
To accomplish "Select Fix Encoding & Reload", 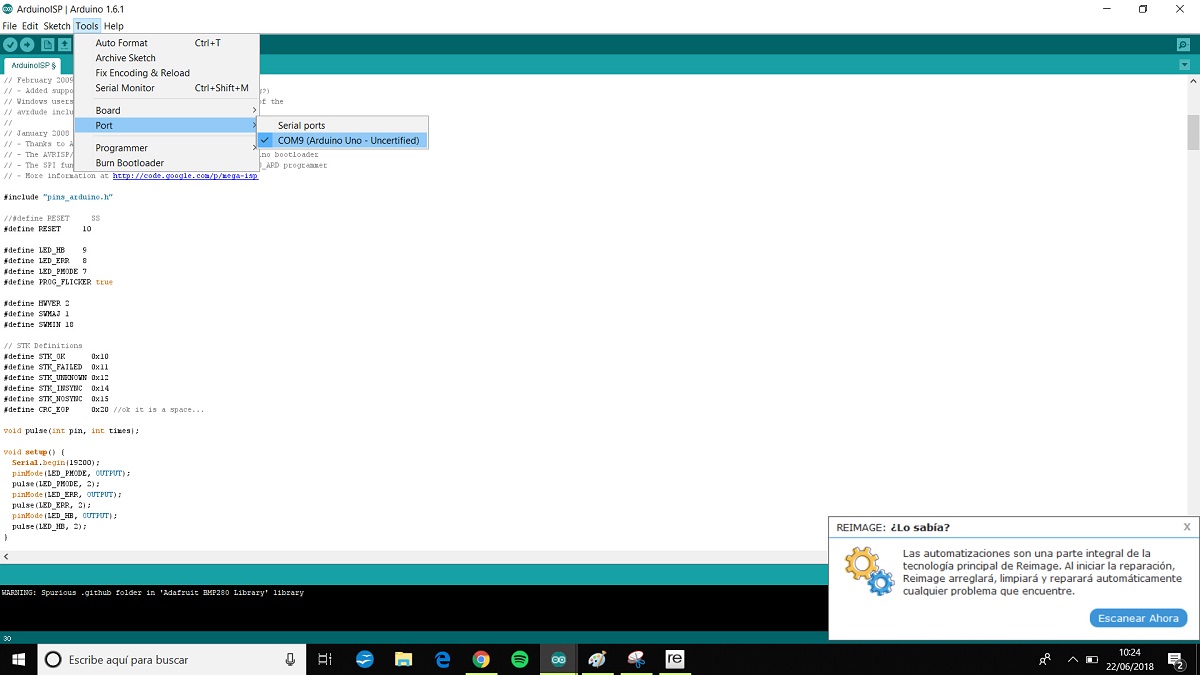I will pyautogui.click(x=167, y=73).
